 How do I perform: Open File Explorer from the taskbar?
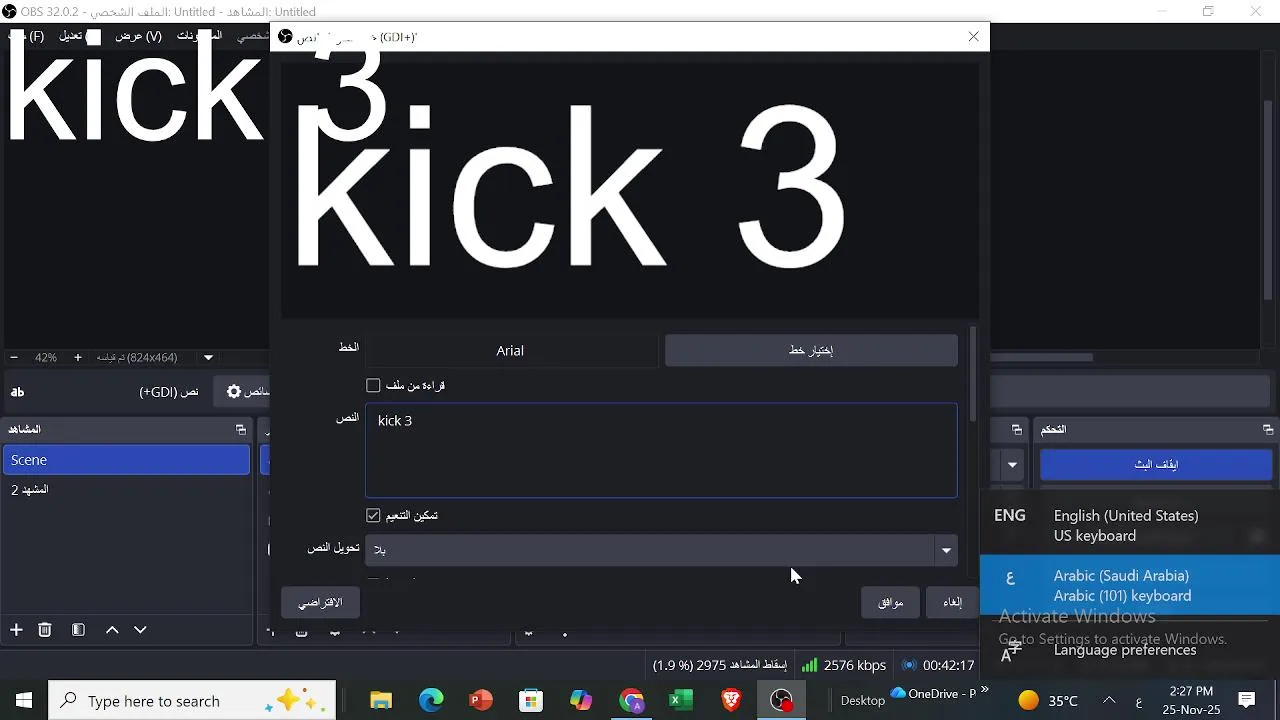[x=381, y=700]
